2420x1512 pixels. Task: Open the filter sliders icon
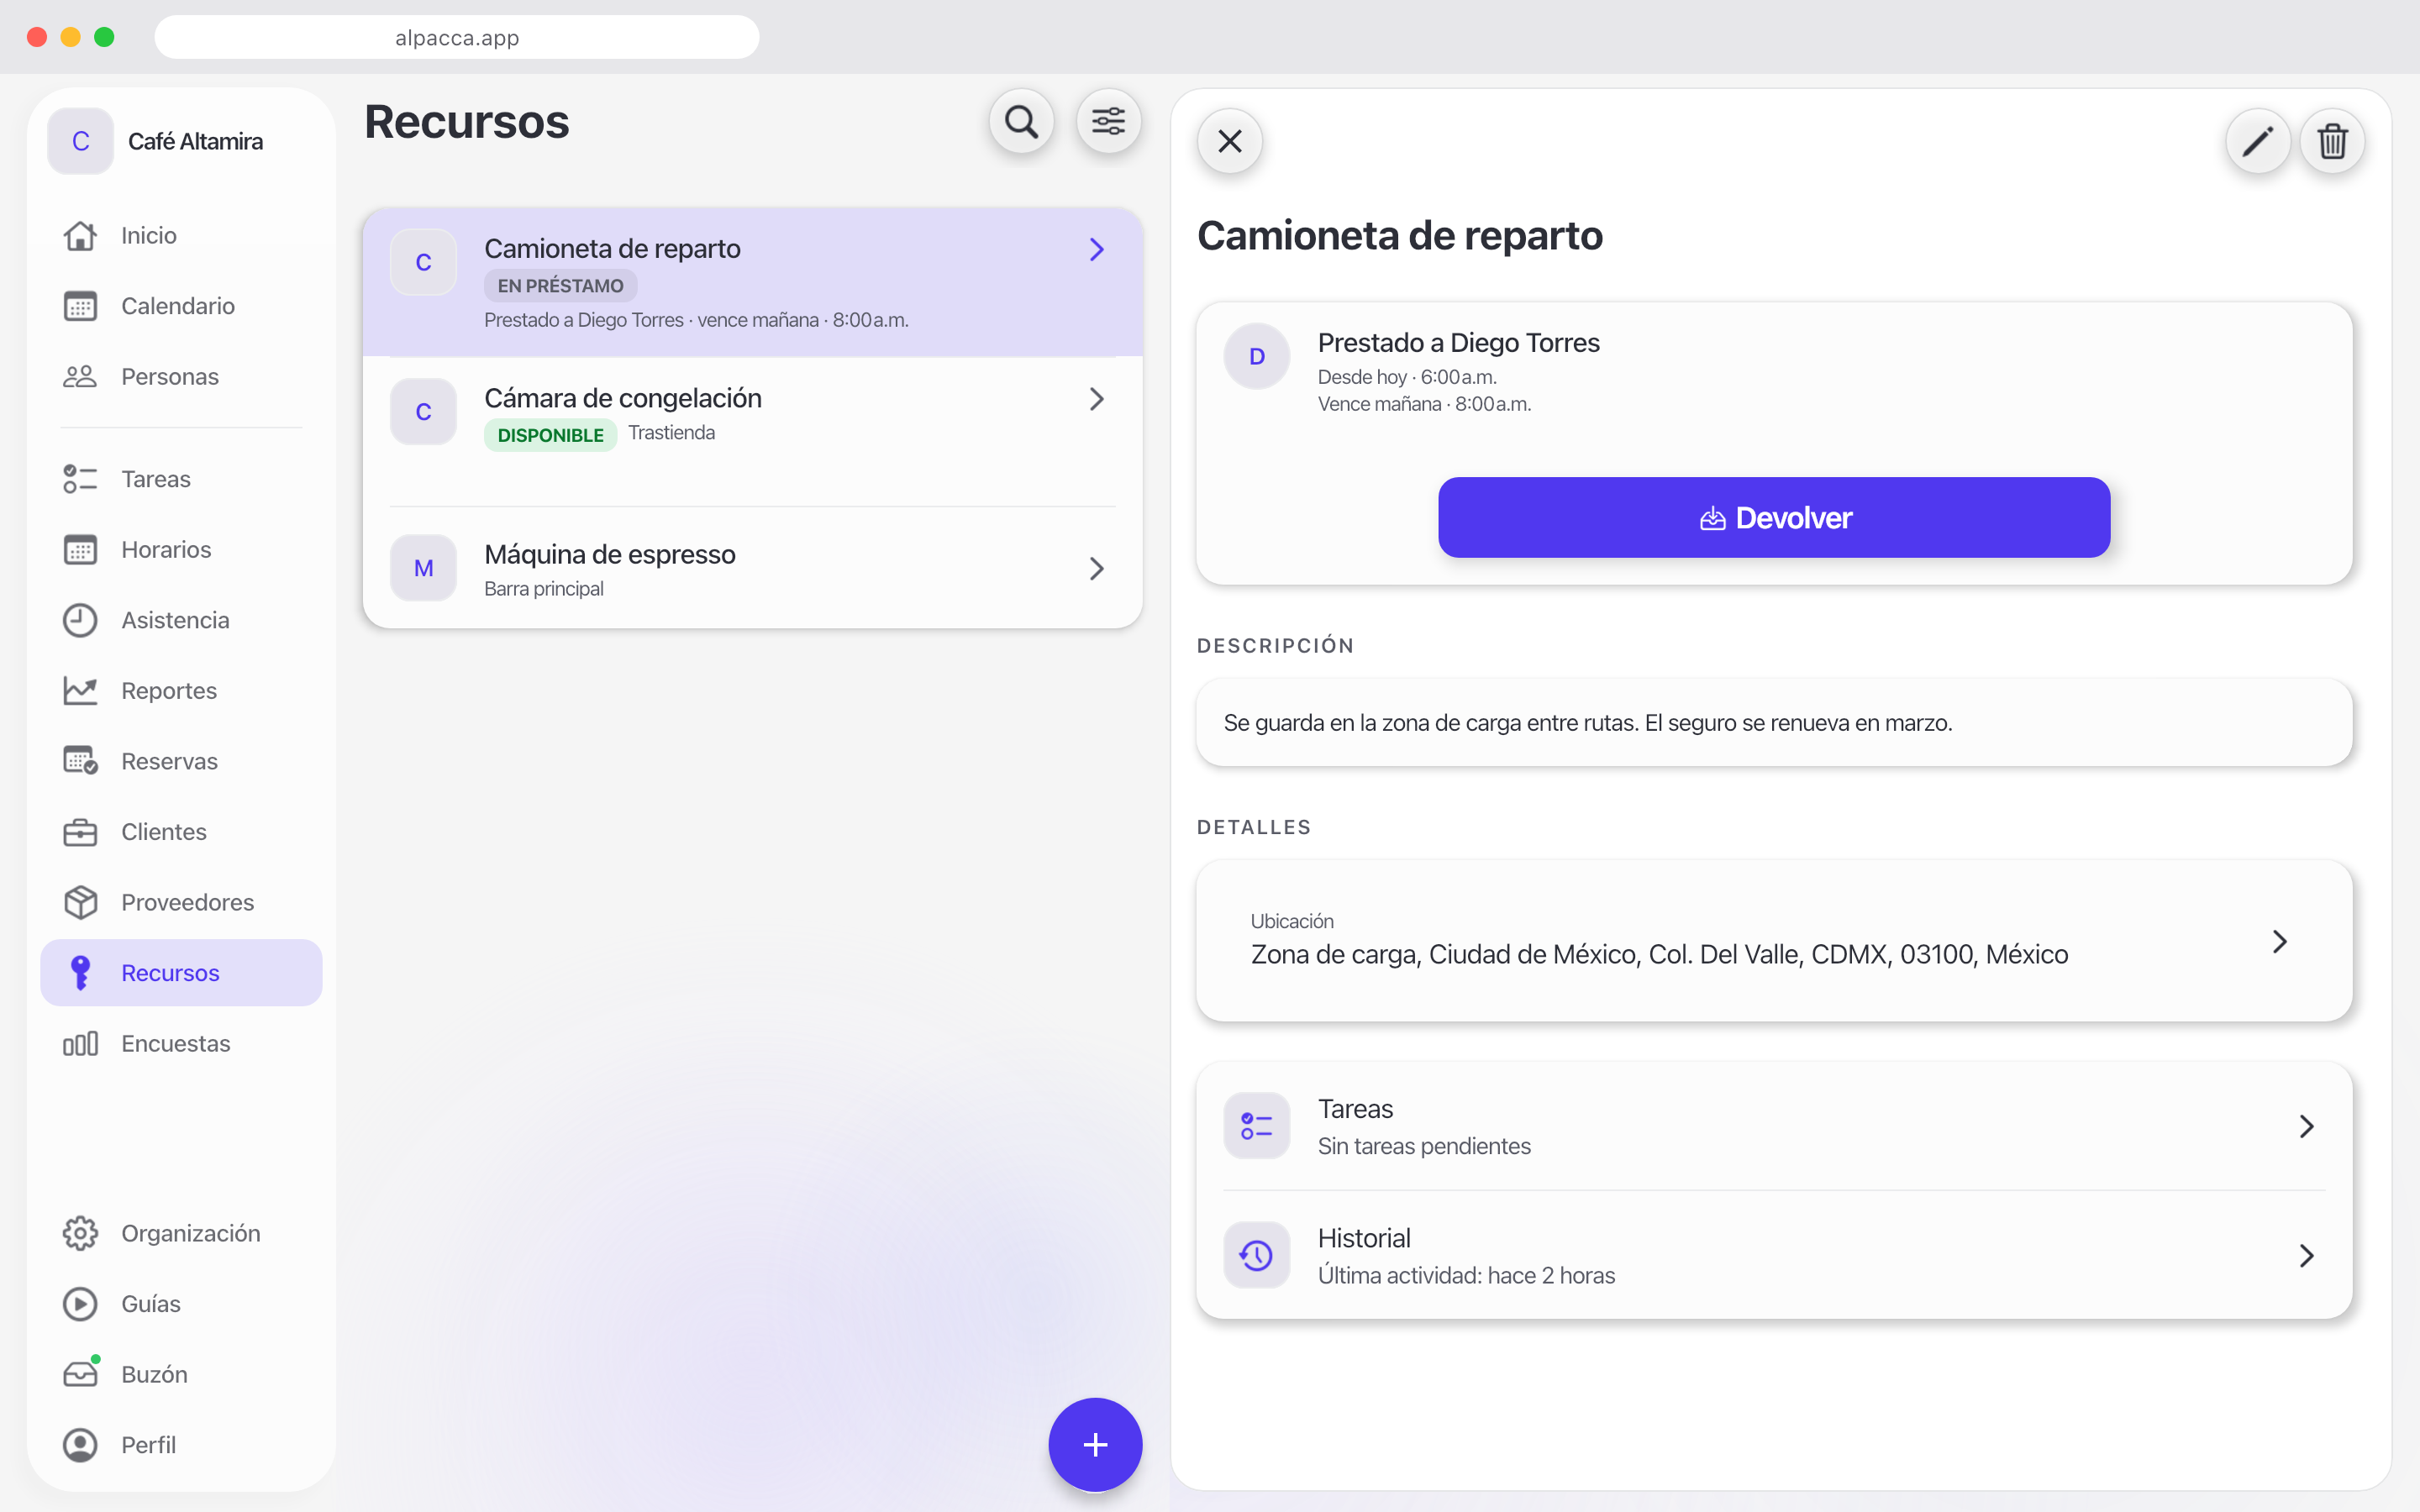coord(1108,122)
